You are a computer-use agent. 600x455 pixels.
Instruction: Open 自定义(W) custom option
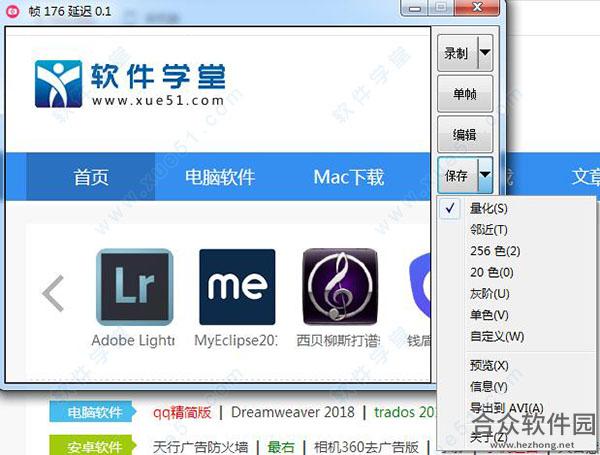click(x=517, y=336)
